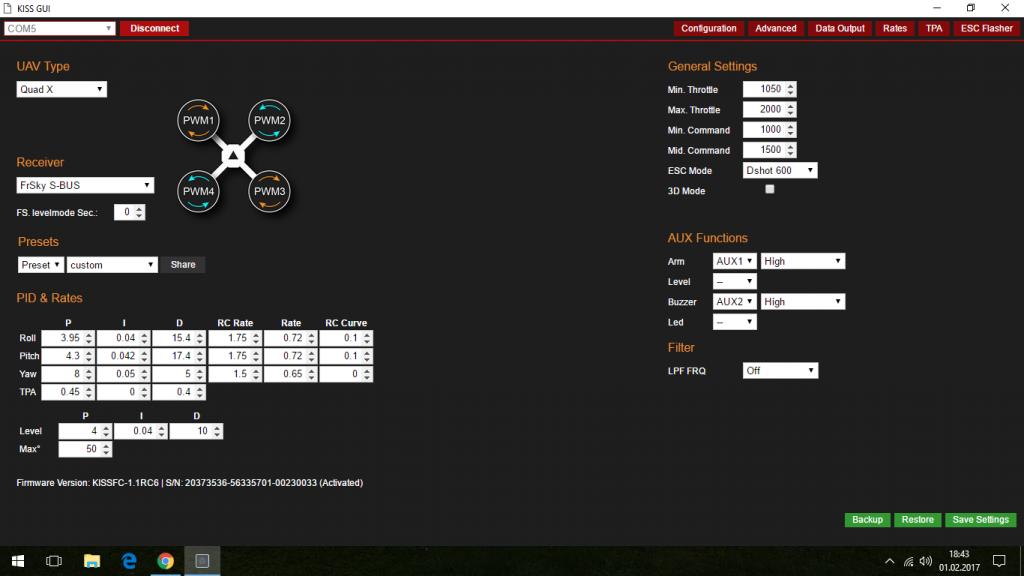Click the PWM3 motor icon

(269, 191)
